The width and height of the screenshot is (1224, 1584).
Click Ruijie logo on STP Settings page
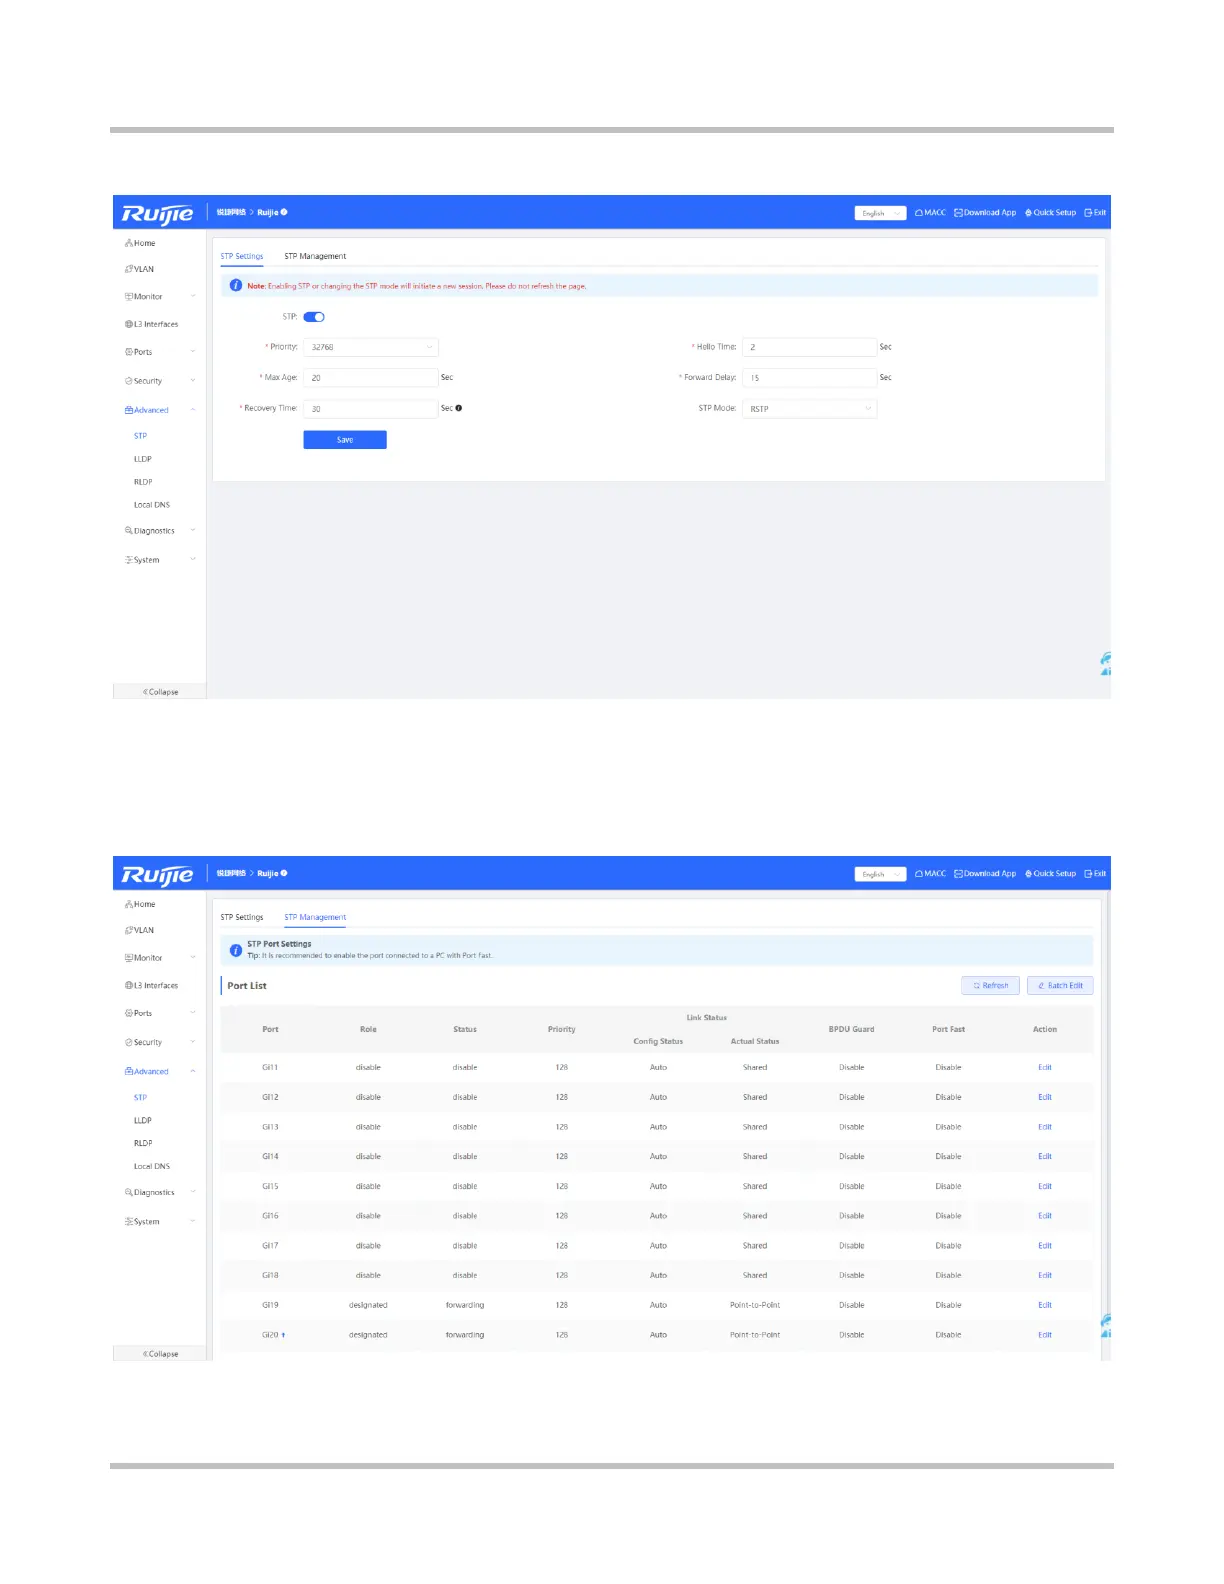[x=157, y=214]
